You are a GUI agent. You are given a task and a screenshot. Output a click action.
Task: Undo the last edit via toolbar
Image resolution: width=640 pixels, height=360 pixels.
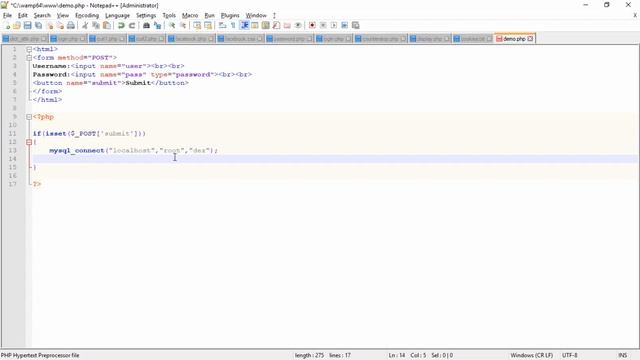[121, 25]
